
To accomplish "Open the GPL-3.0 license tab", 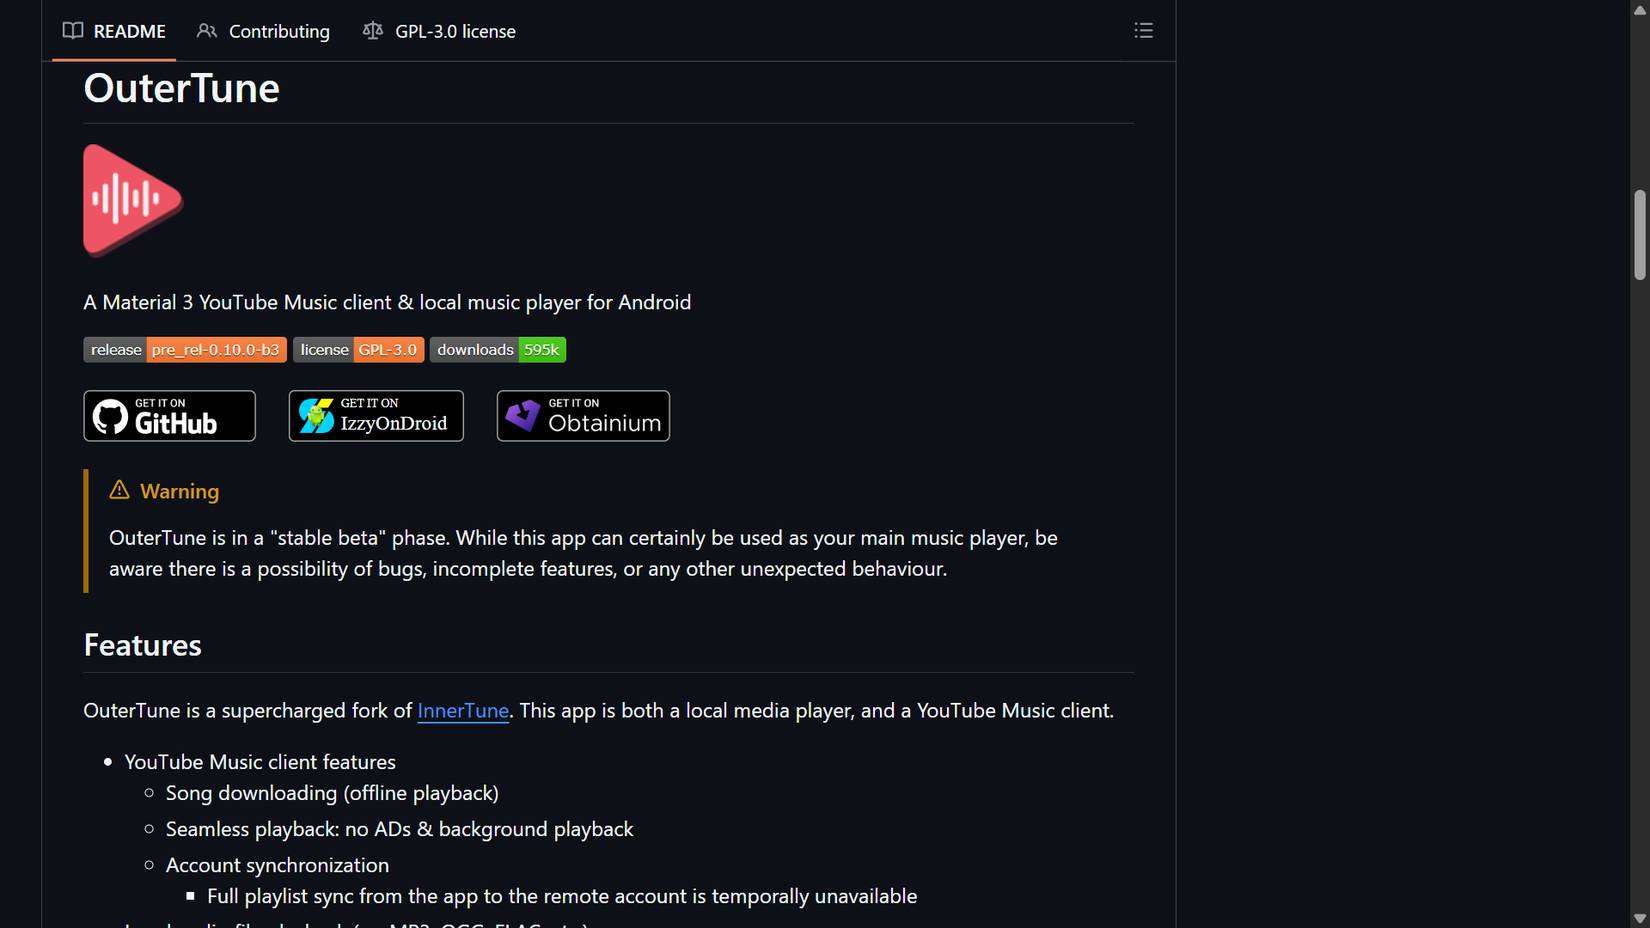I will 439,31.
